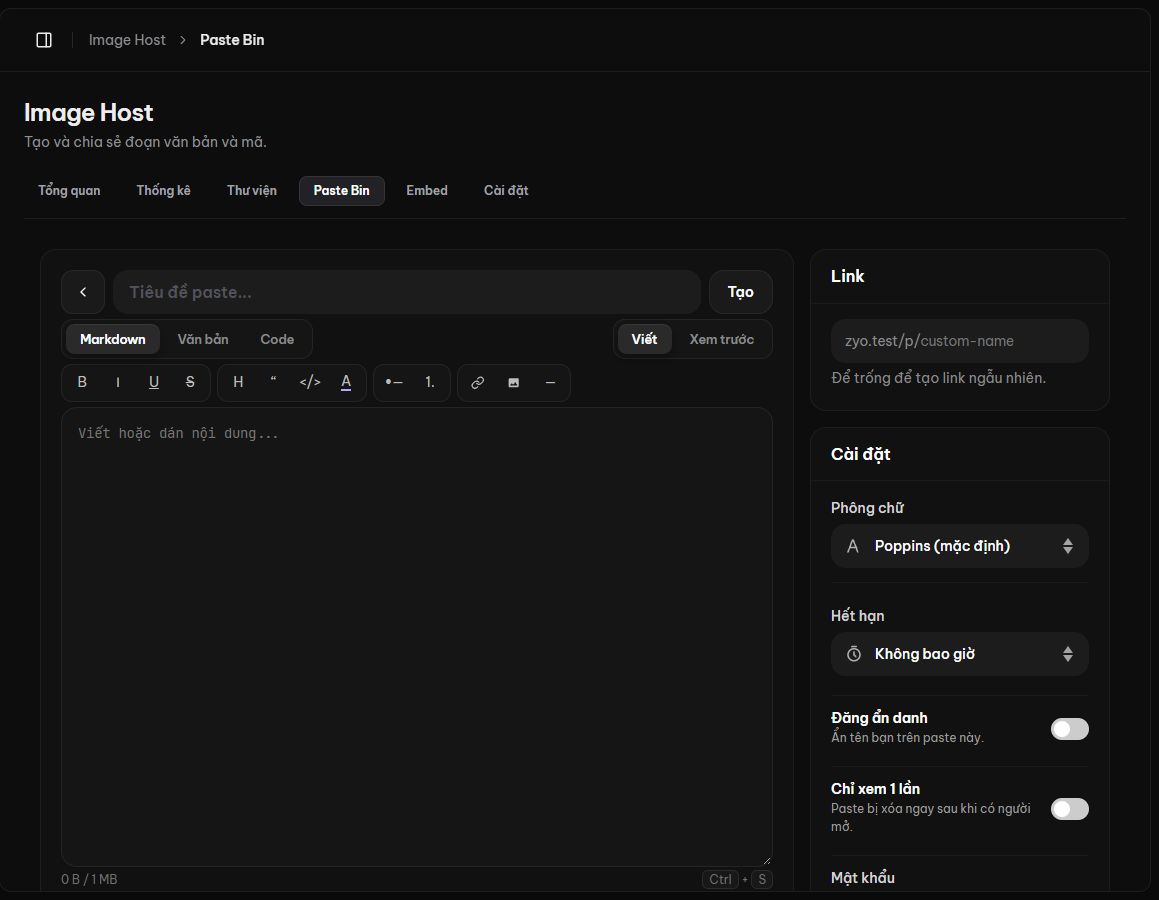
Task: Insert a bulleted list
Action: [394, 382]
